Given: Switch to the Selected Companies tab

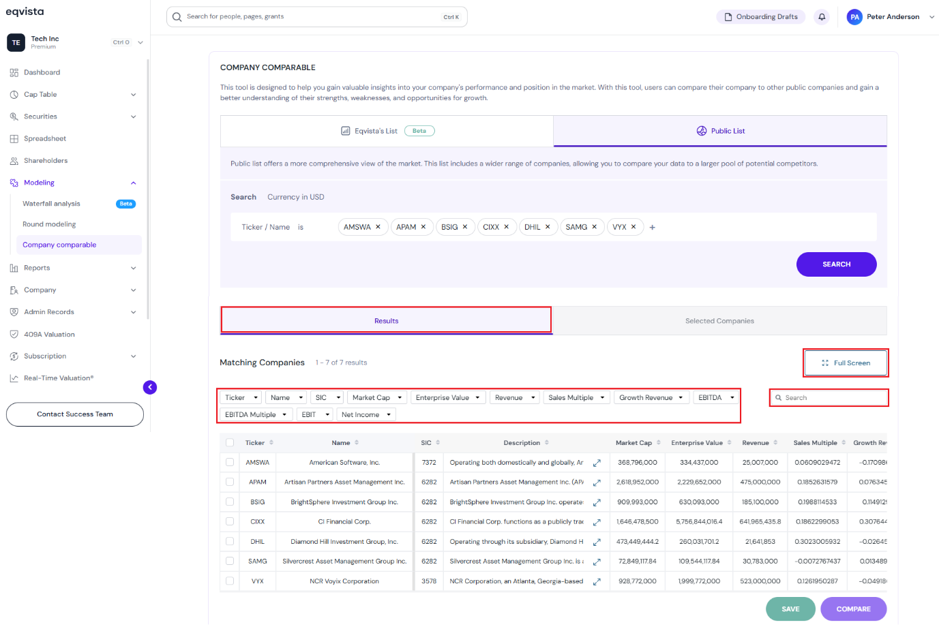Looking at the screenshot, I should pyautogui.click(x=720, y=321).
